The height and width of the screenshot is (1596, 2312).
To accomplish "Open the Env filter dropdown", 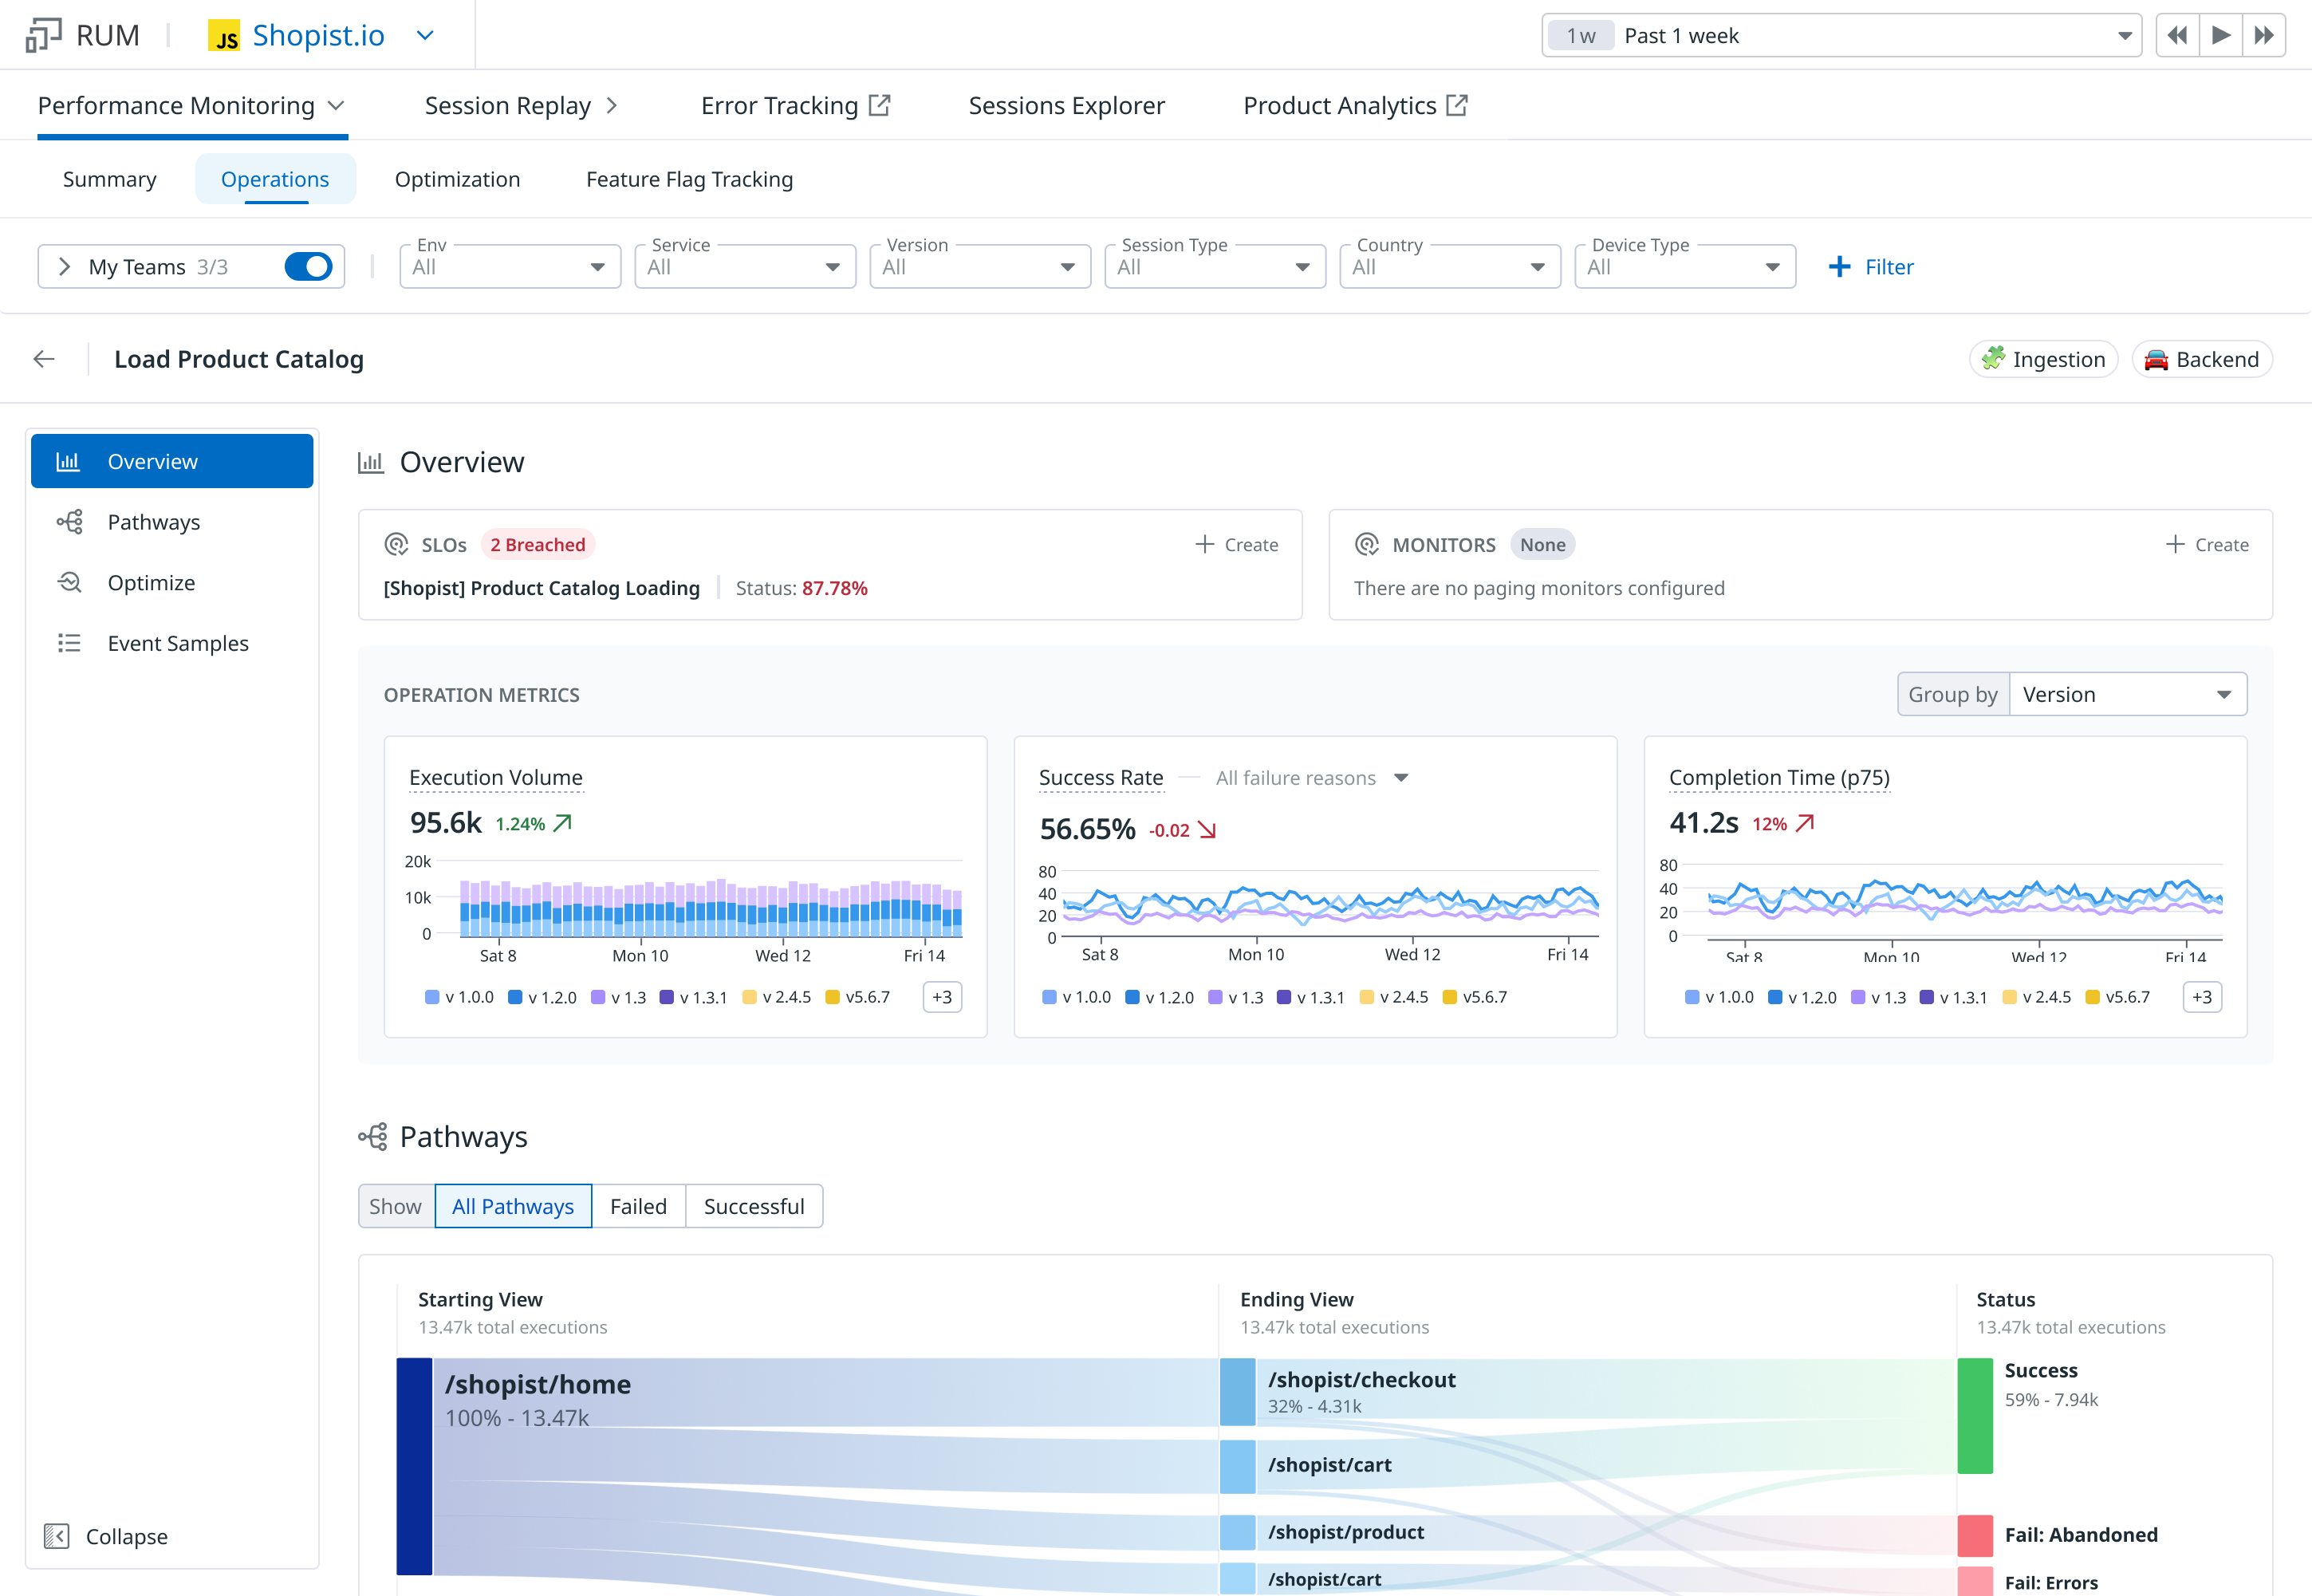I will pos(510,267).
